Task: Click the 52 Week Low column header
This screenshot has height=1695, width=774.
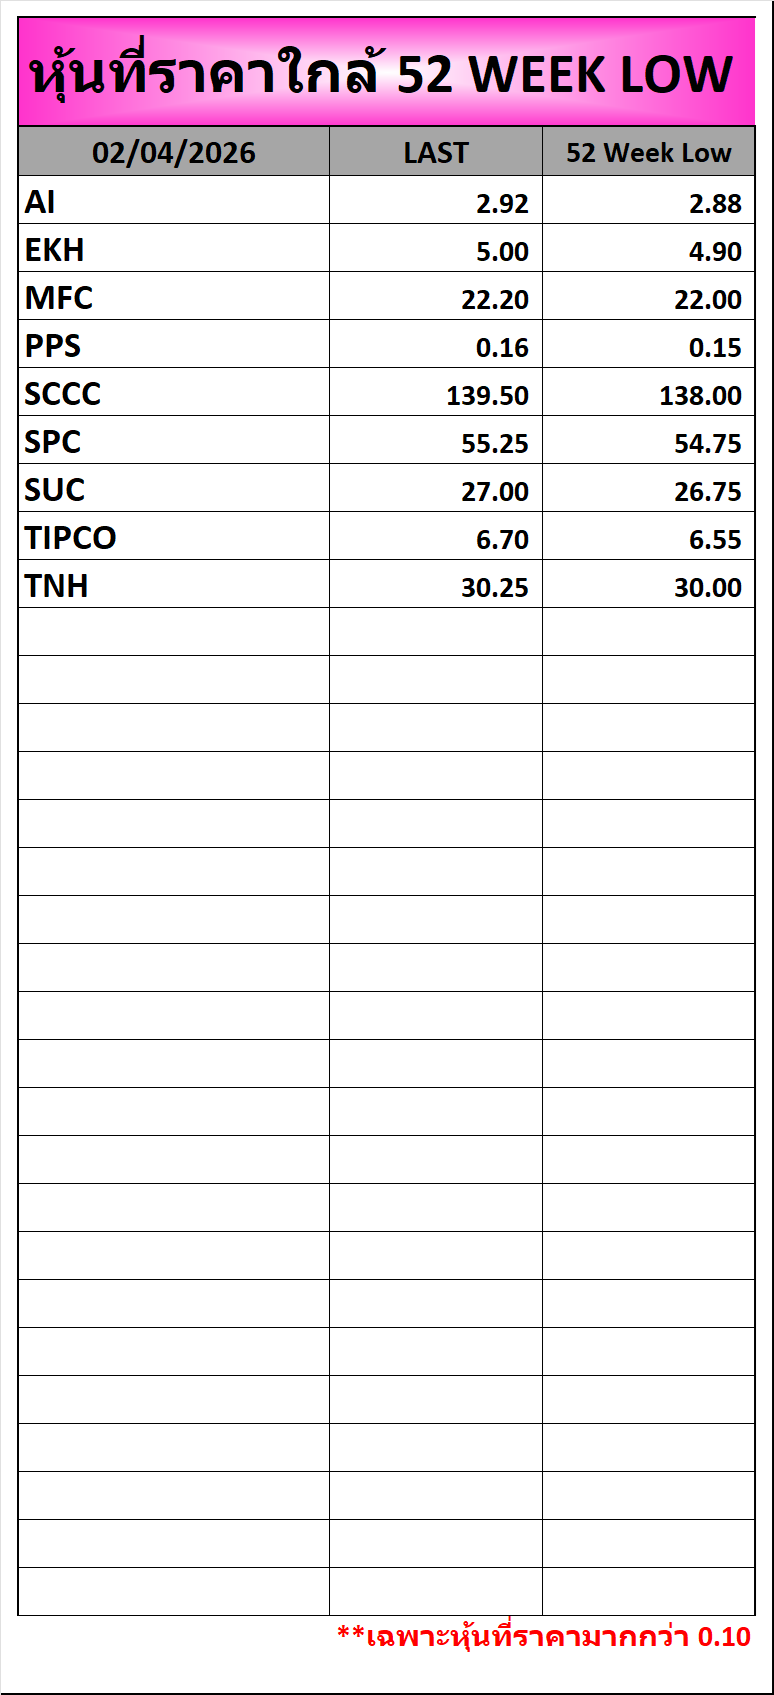Action: click(648, 153)
